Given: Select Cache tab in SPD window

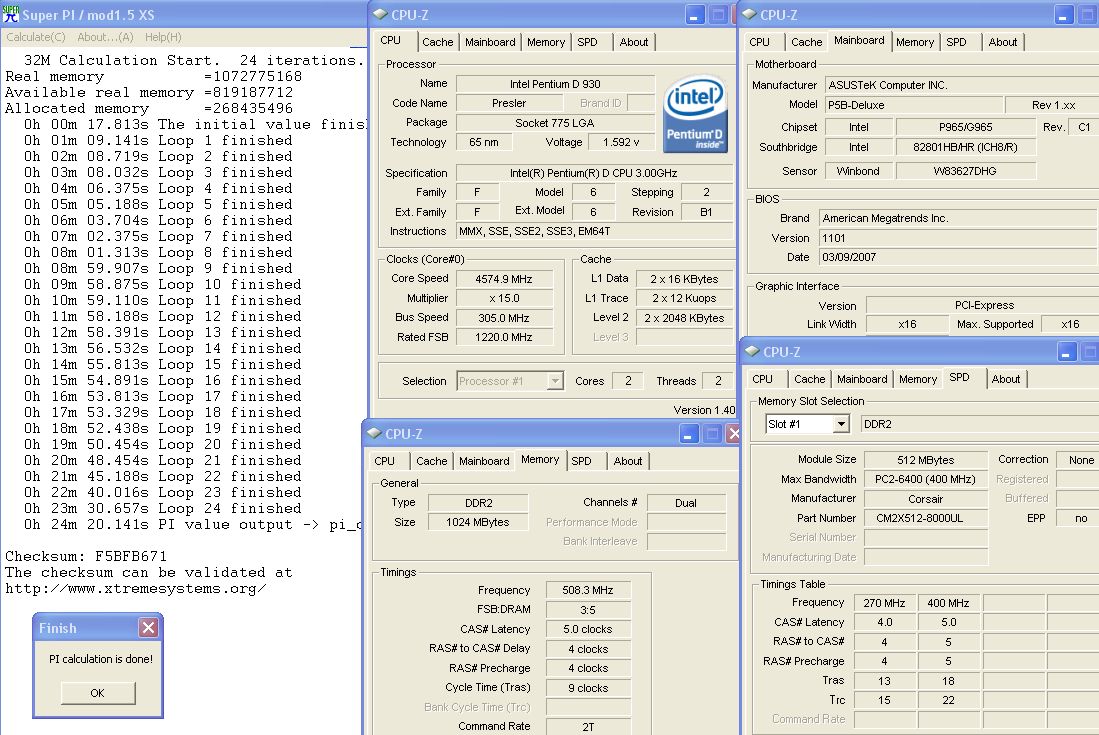Looking at the screenshot, I should [x=810, y=379].
